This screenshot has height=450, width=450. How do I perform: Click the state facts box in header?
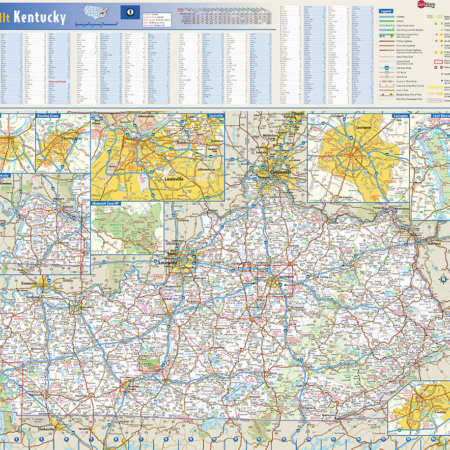(x=157, y=20)
